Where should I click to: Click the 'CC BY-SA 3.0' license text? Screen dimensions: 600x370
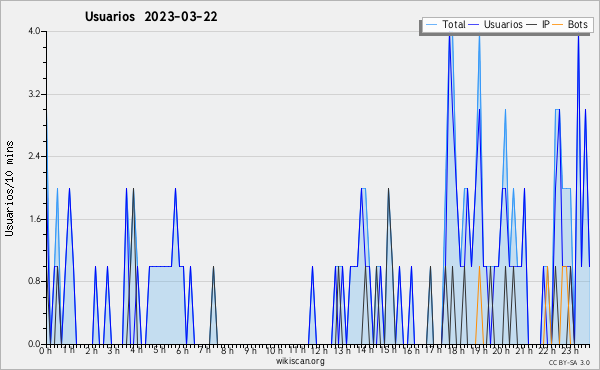[x=569, y=362]
